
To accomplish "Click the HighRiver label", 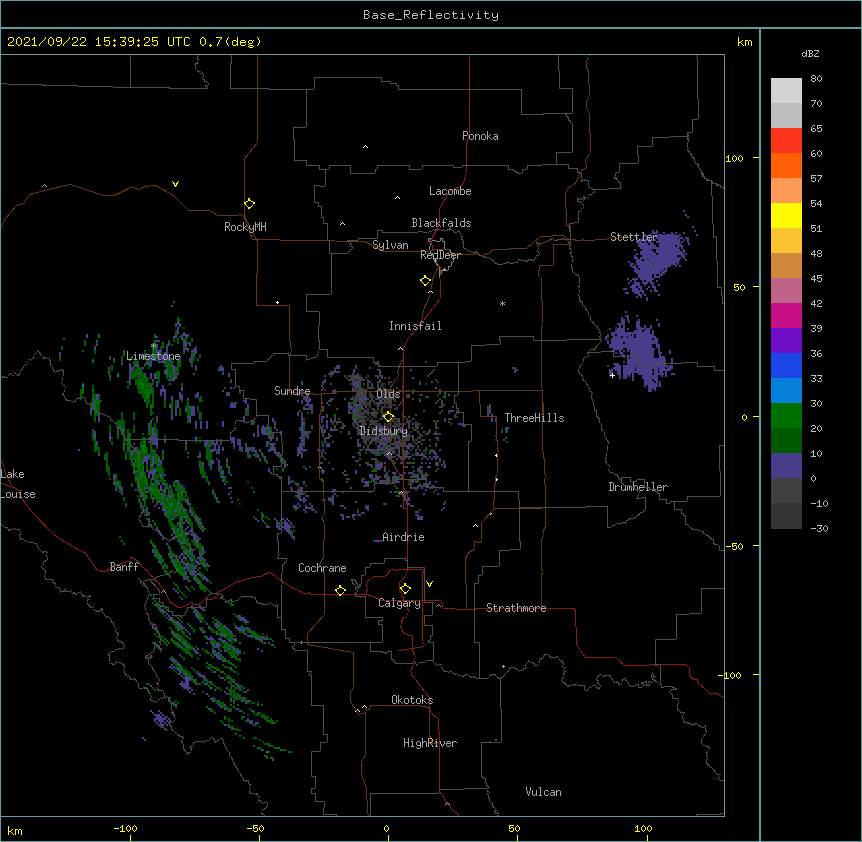I will pyautogui.click(x=430, y=743).
